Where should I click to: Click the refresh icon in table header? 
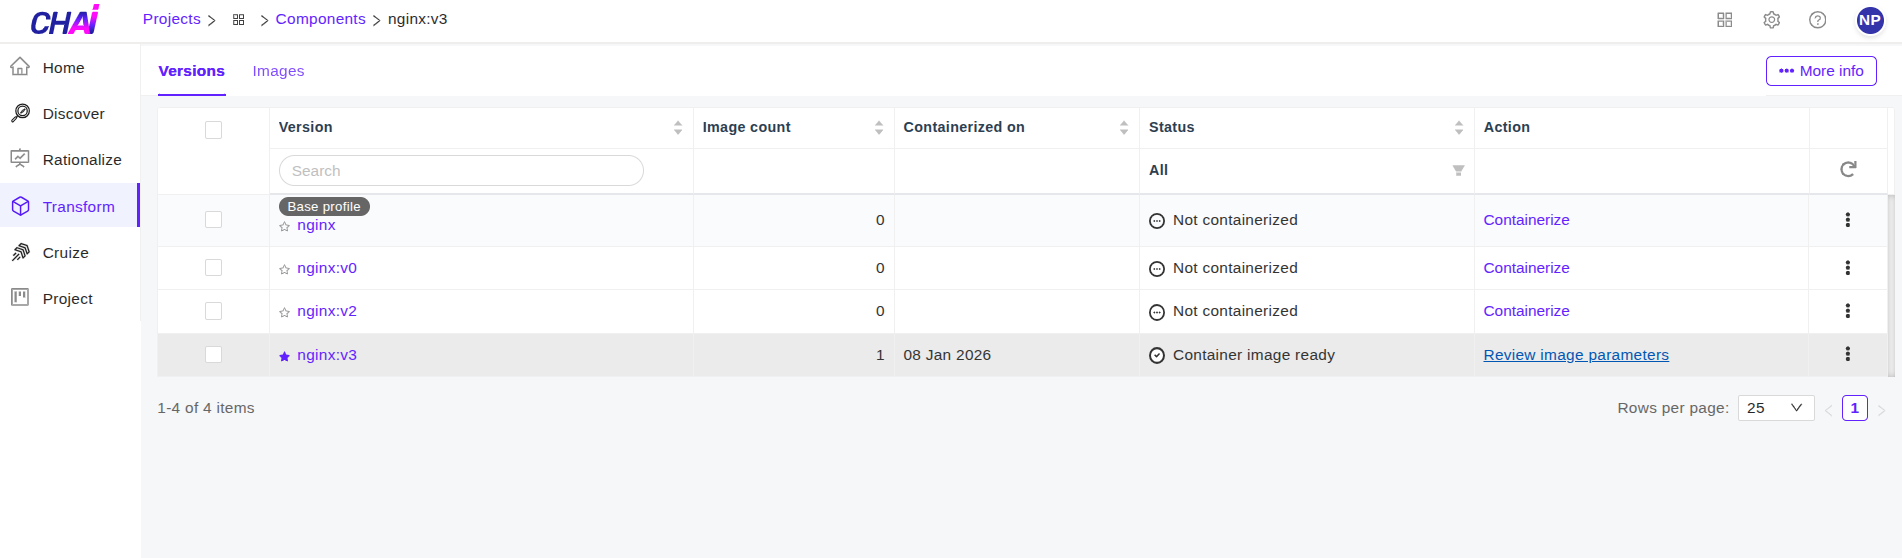point(1848,170)
